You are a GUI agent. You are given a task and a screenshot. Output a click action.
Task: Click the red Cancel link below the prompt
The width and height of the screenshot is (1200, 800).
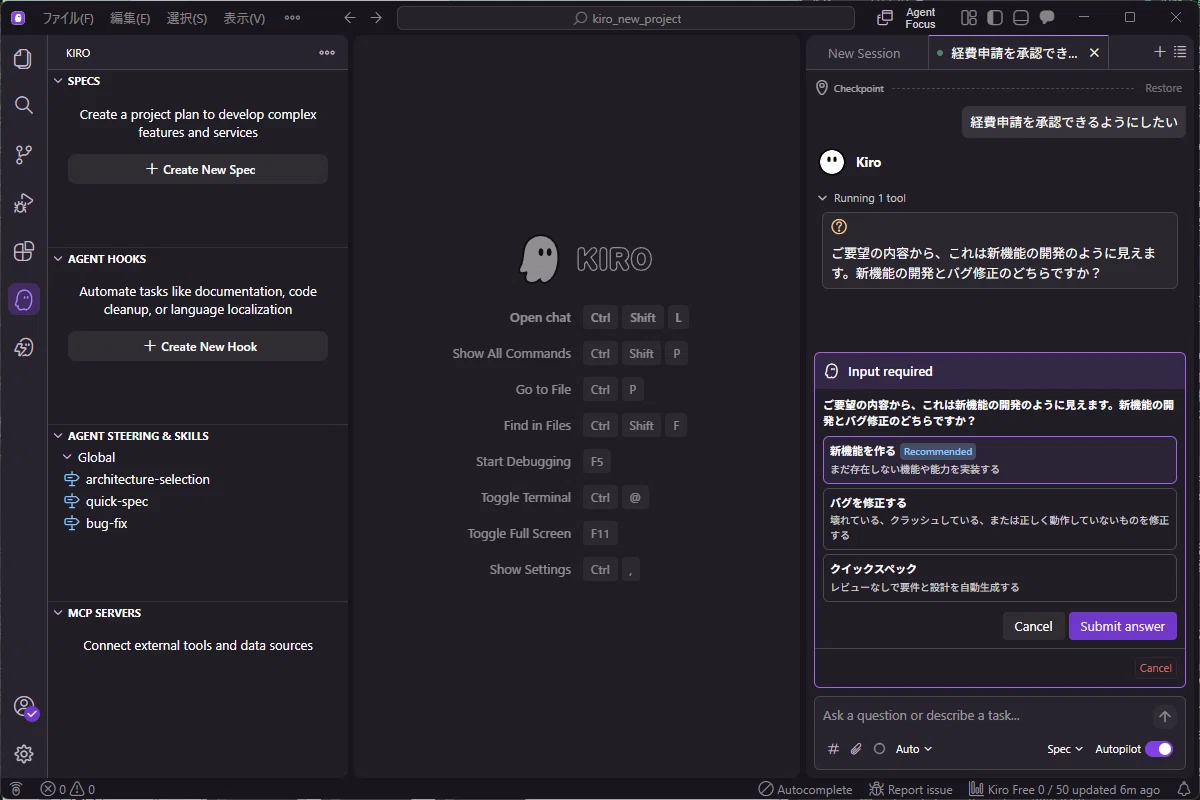click(x=1155, y=668)
